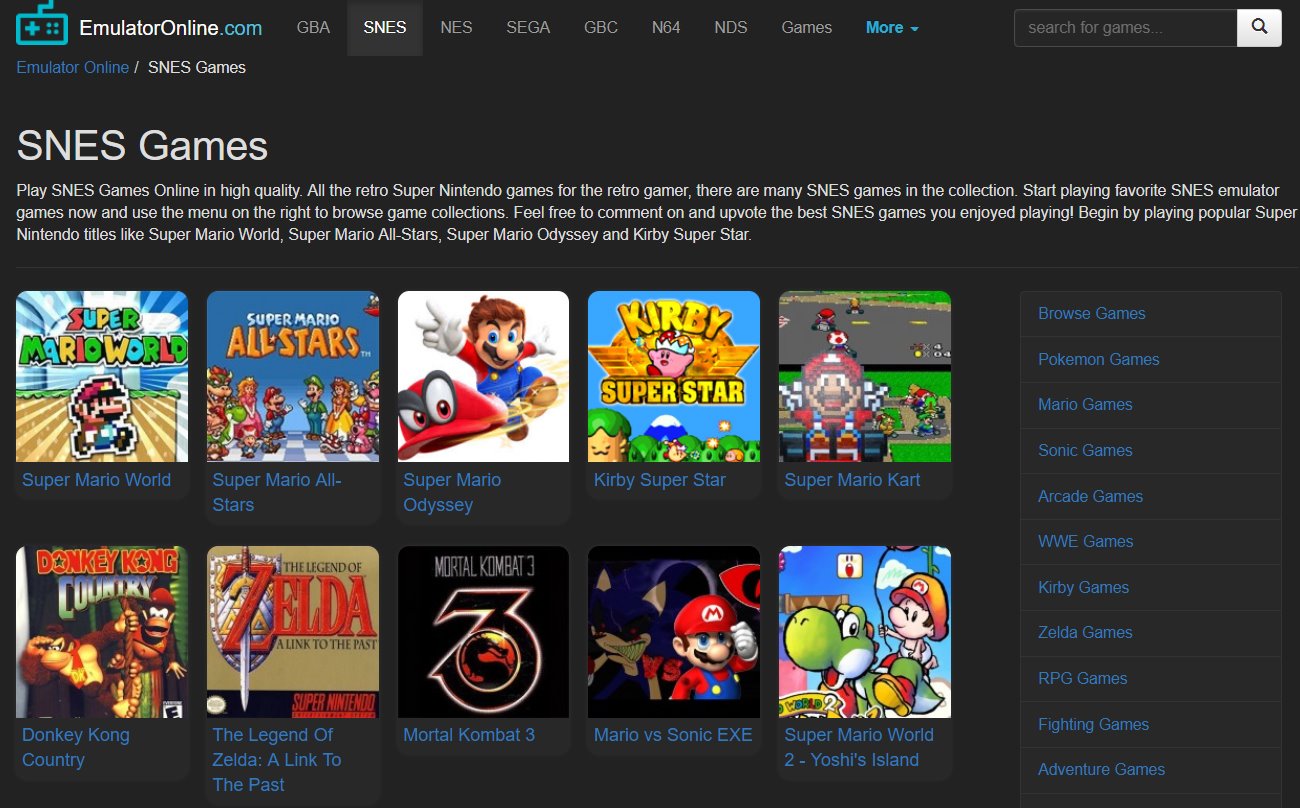Open Fighting Games in the sidebar
1300x808 pixels.
pyautogui.click(x=1150, y=725)
